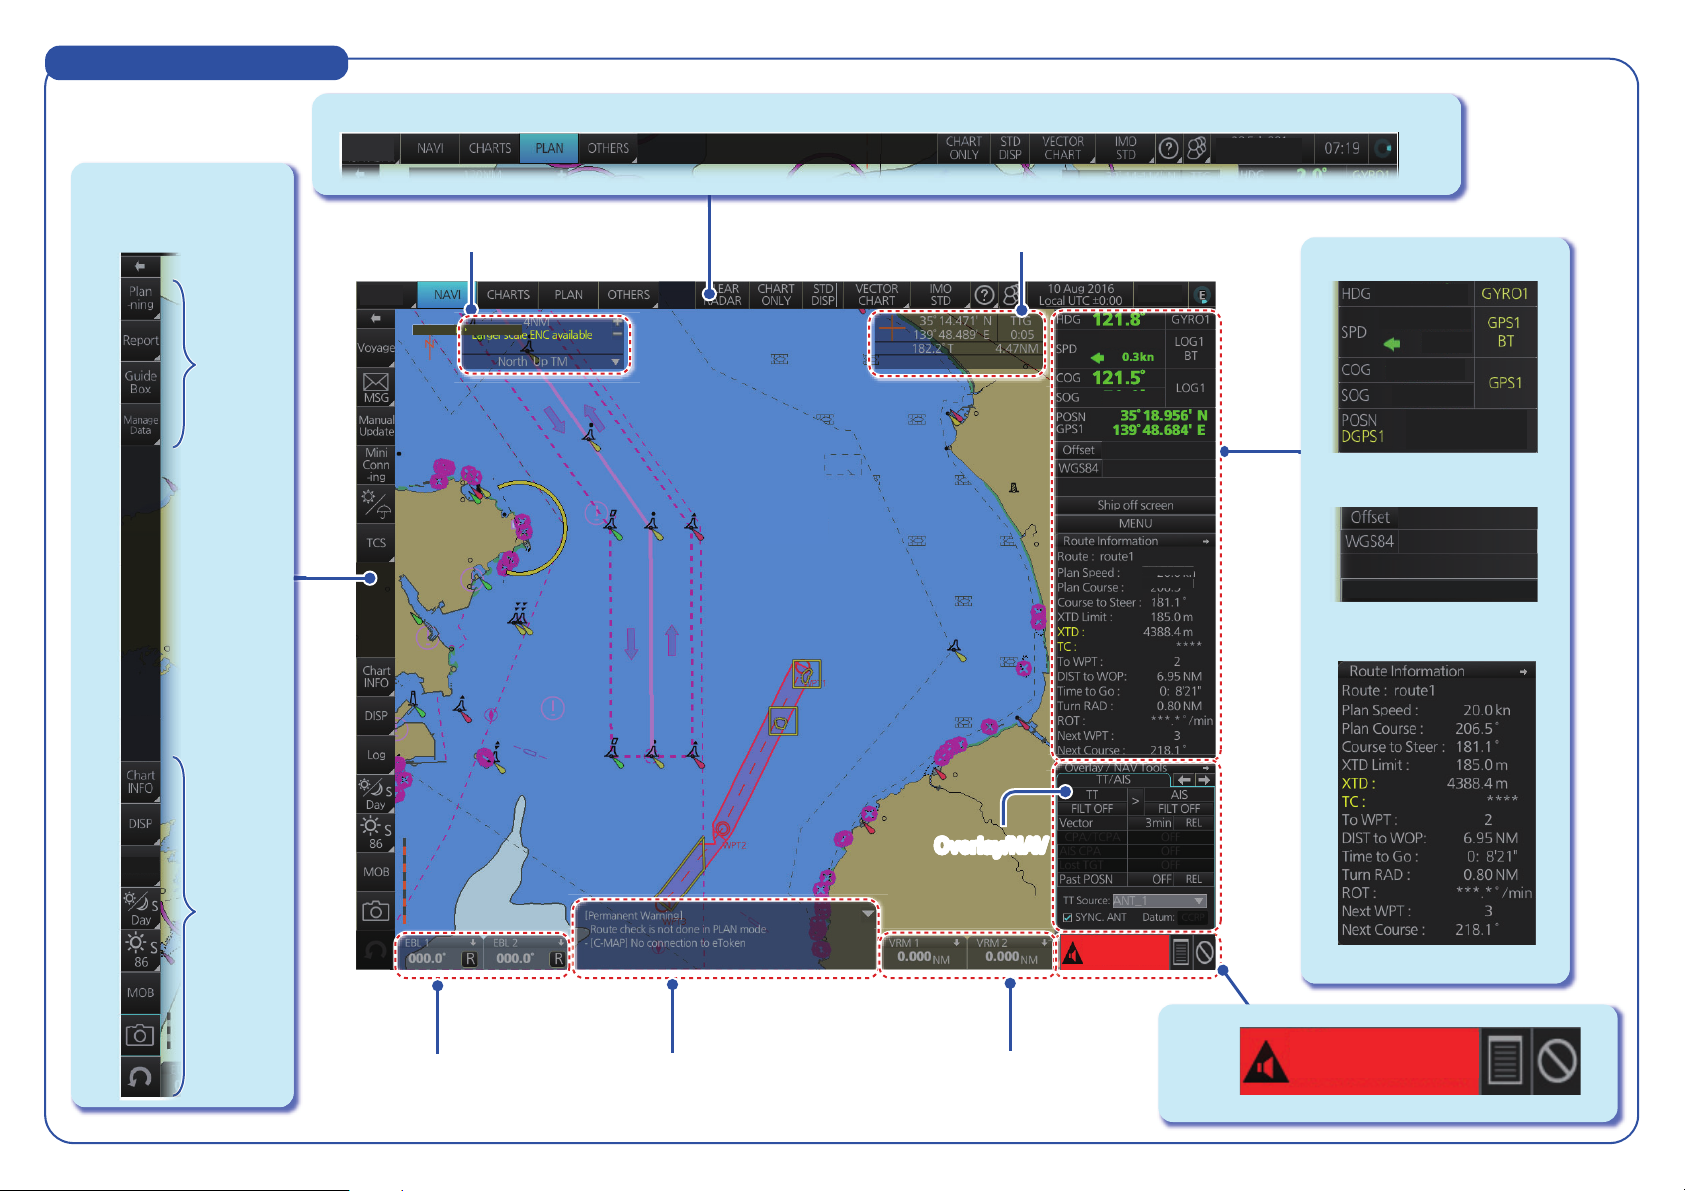Toggle EBL 1 reference R button

(x=469, y=958)
